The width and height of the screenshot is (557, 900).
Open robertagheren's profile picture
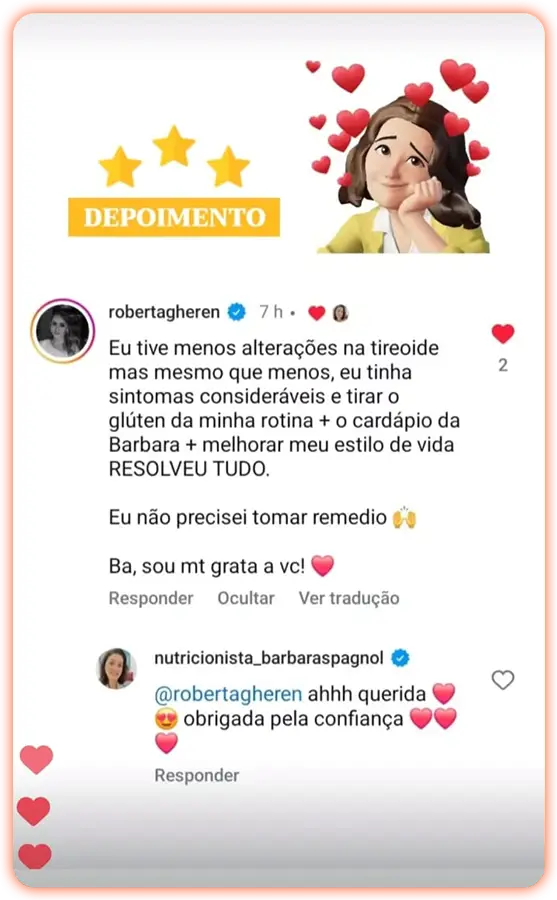tap(63, 331)
